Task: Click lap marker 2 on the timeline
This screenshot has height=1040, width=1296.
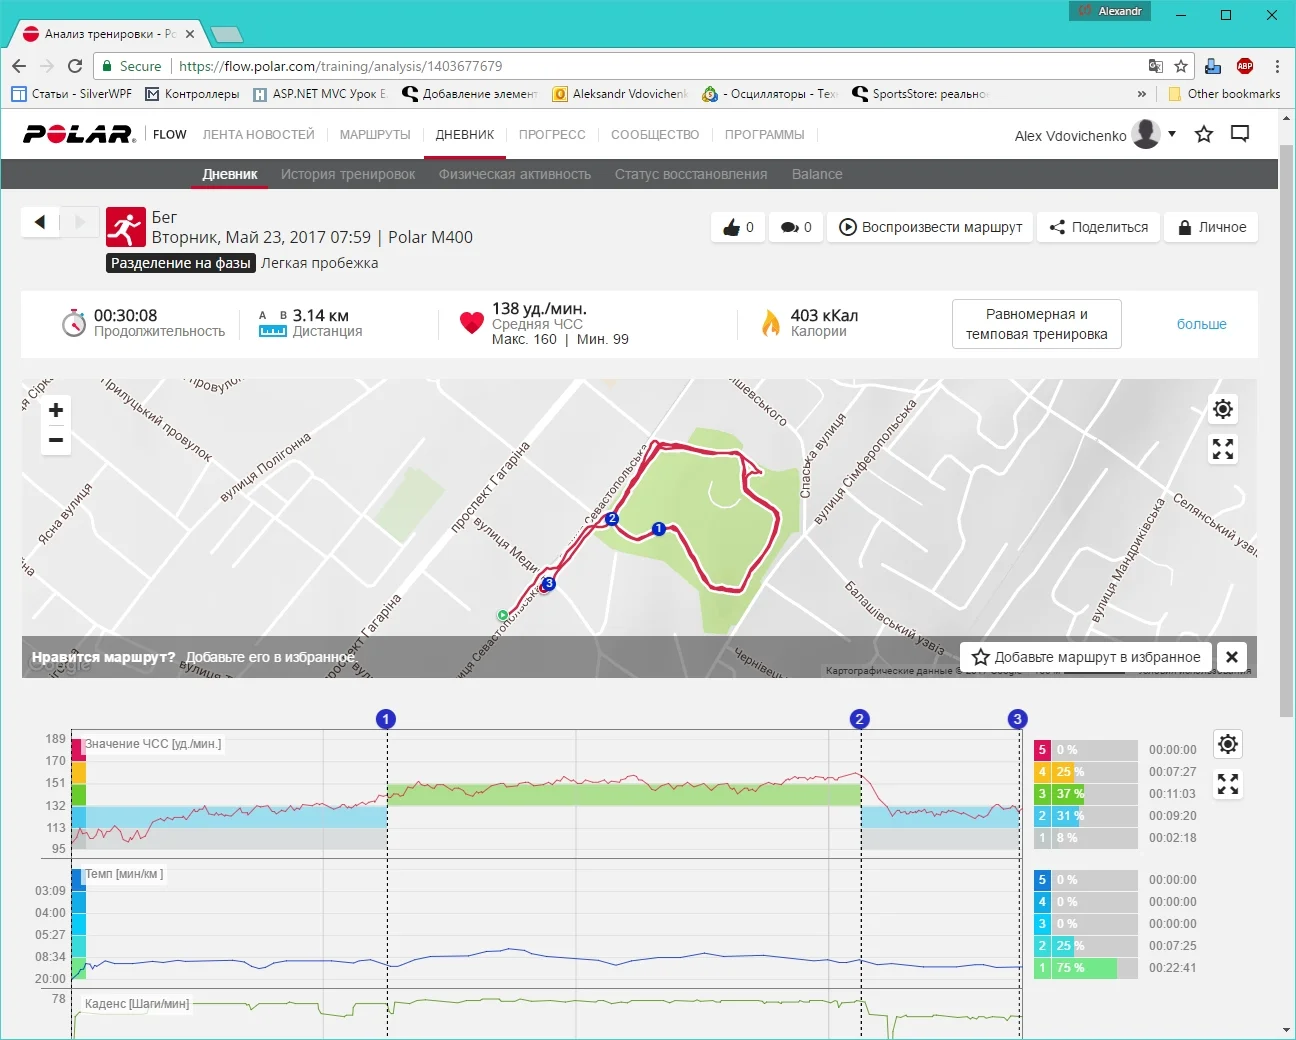Action: [x=859, y=719]
